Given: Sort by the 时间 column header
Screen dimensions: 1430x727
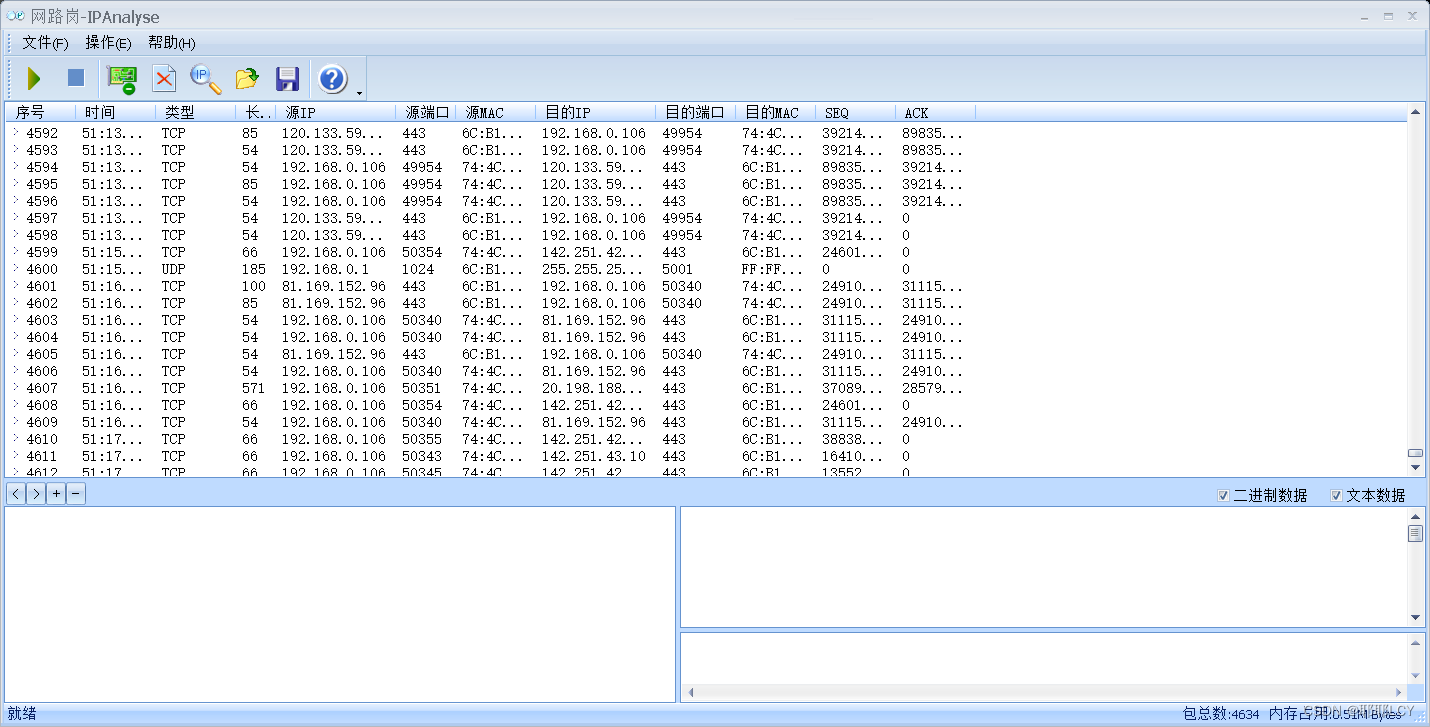Looking at the screenshot, I should pos(116,112).
